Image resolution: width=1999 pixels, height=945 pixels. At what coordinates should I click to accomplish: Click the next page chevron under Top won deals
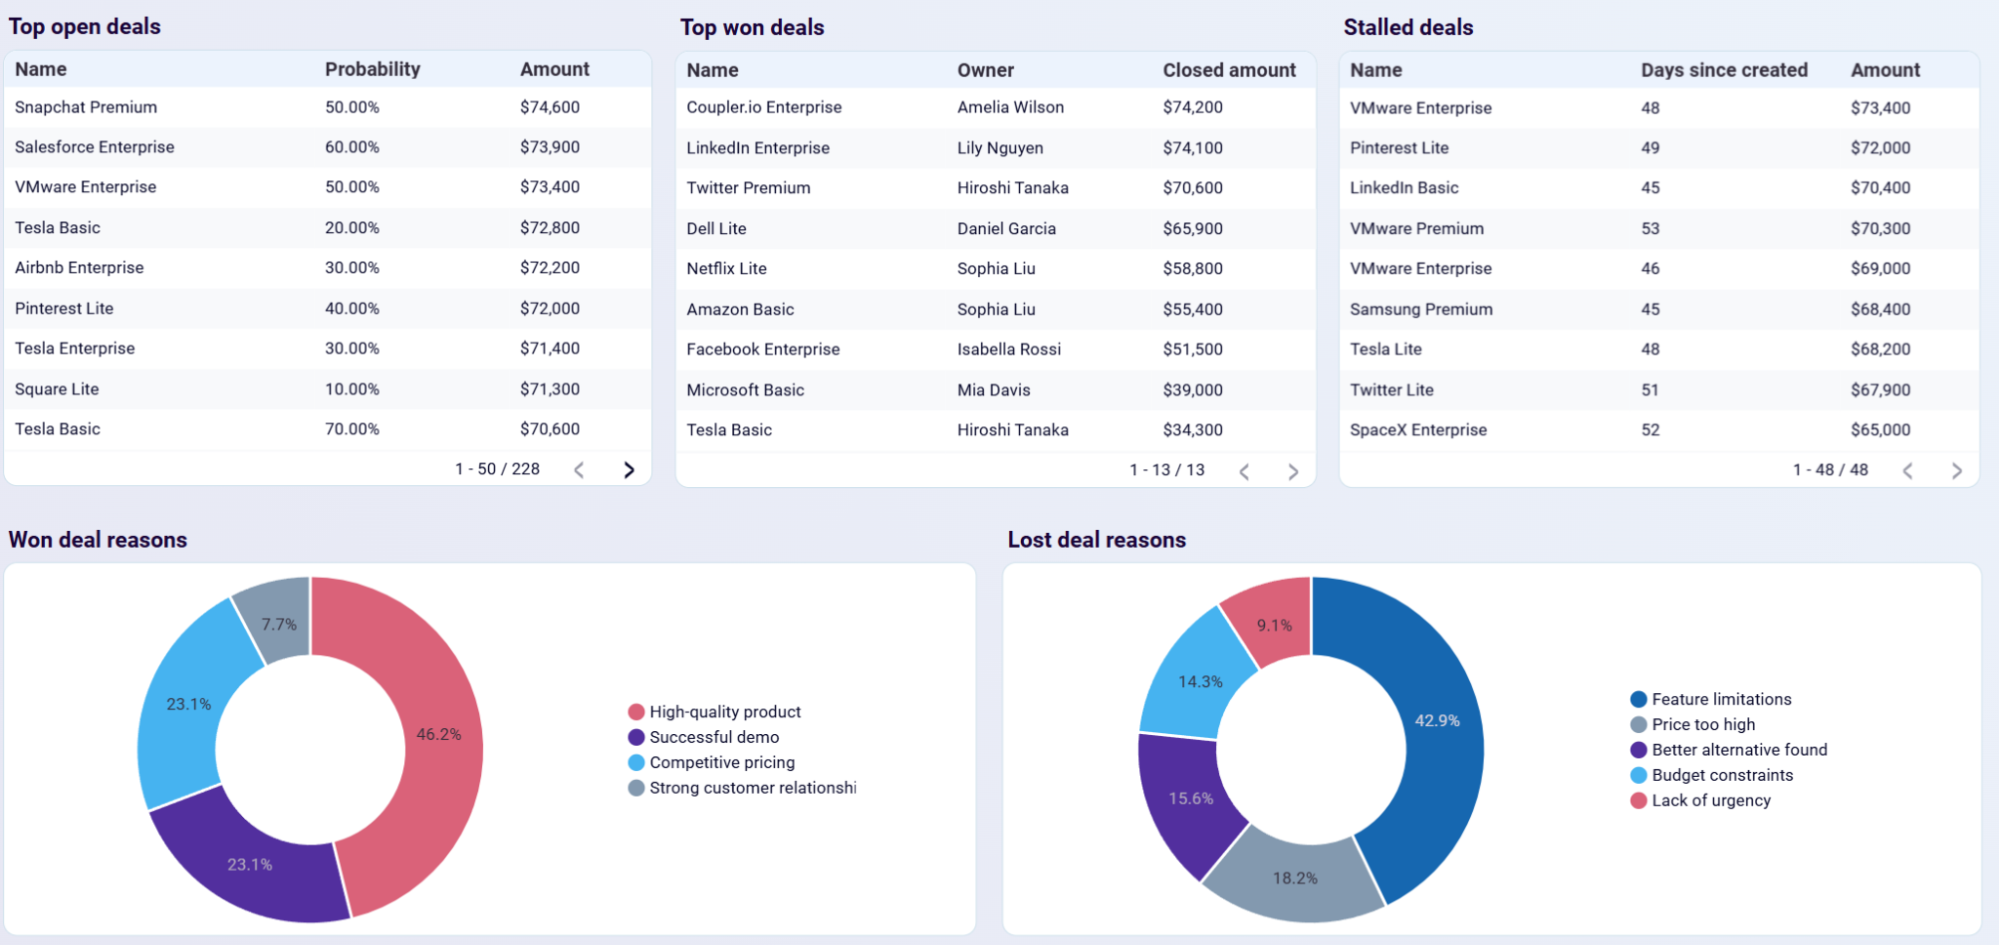(1292, 470)
